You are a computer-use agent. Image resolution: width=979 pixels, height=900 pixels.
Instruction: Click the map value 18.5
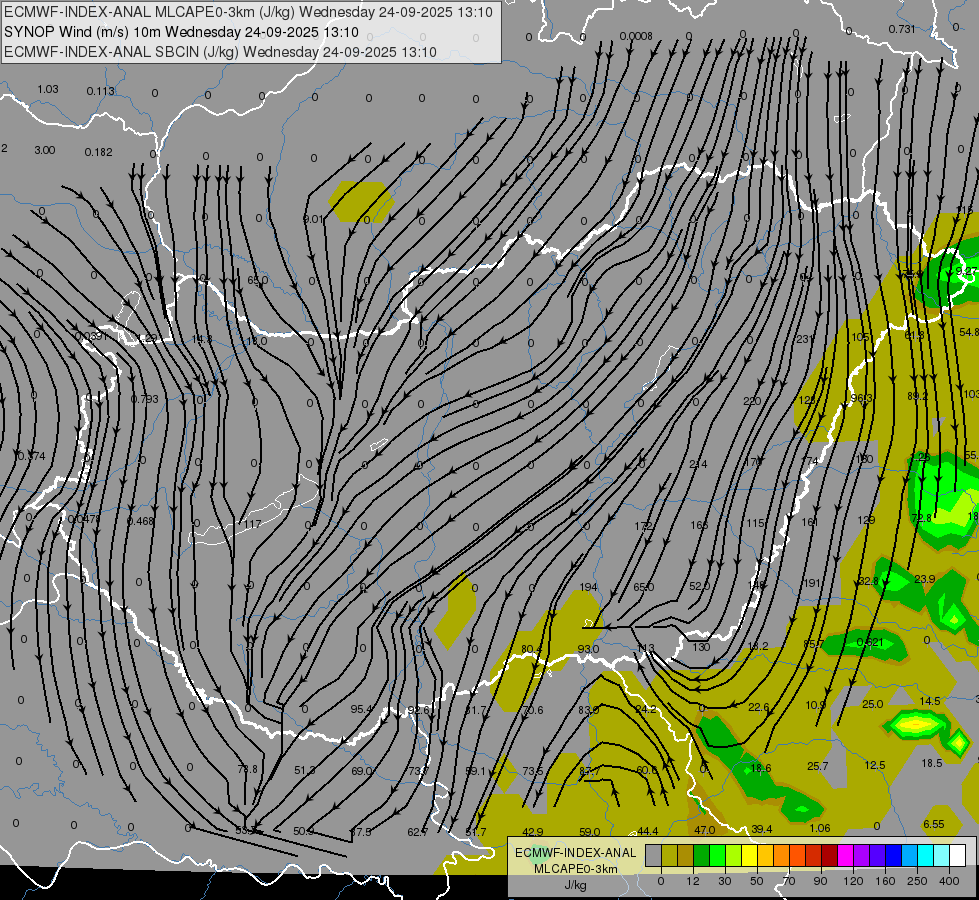click(x=932, y=763)
